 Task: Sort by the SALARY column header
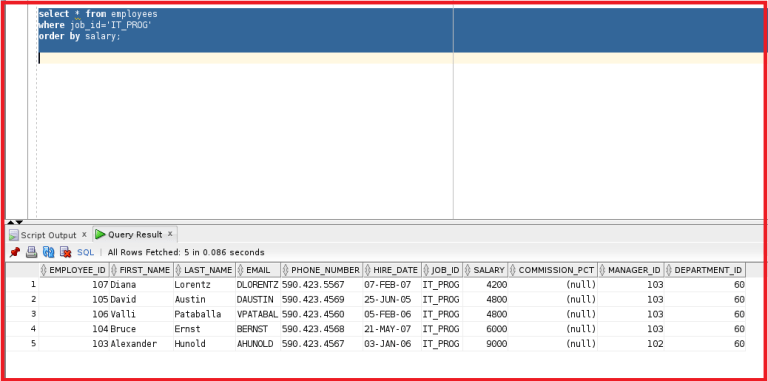click(x=485, y=270)
